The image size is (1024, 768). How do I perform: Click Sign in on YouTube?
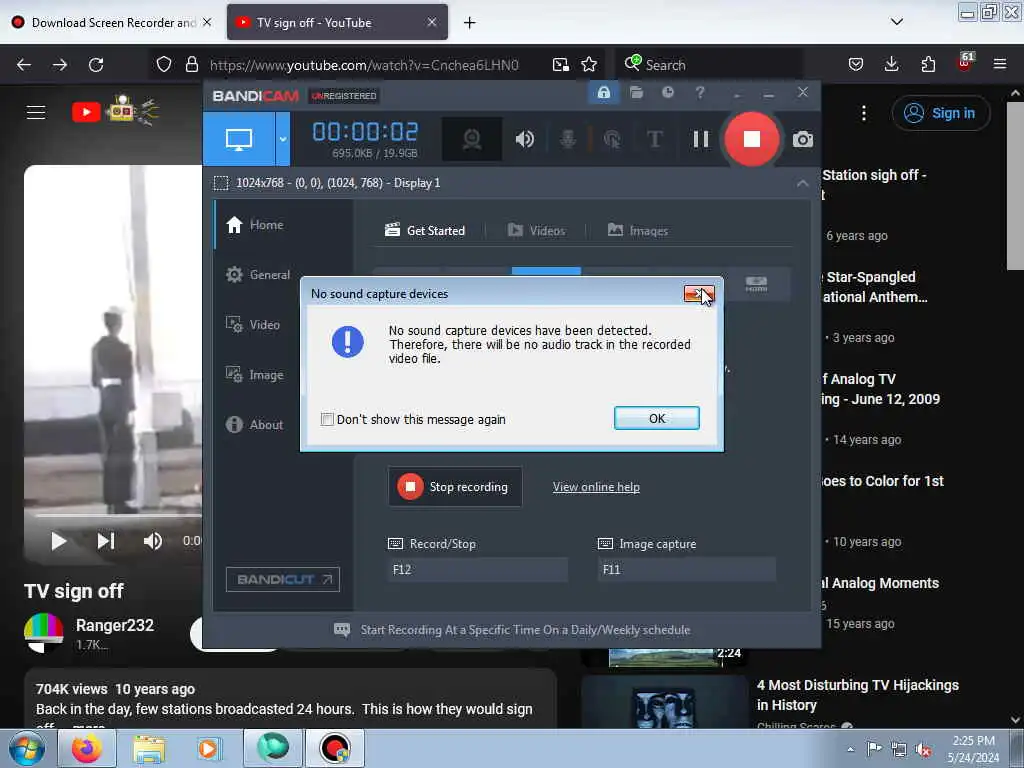(x=940, y=113)
